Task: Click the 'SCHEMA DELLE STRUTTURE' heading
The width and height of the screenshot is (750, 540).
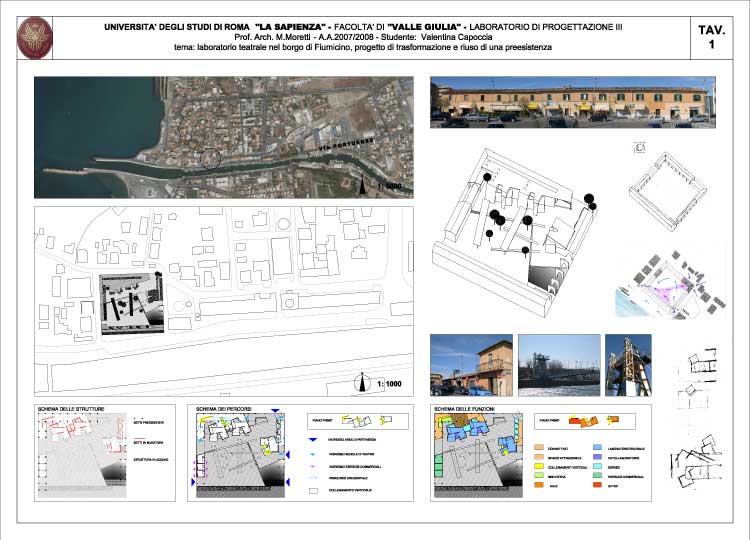Action: point(71,409)
